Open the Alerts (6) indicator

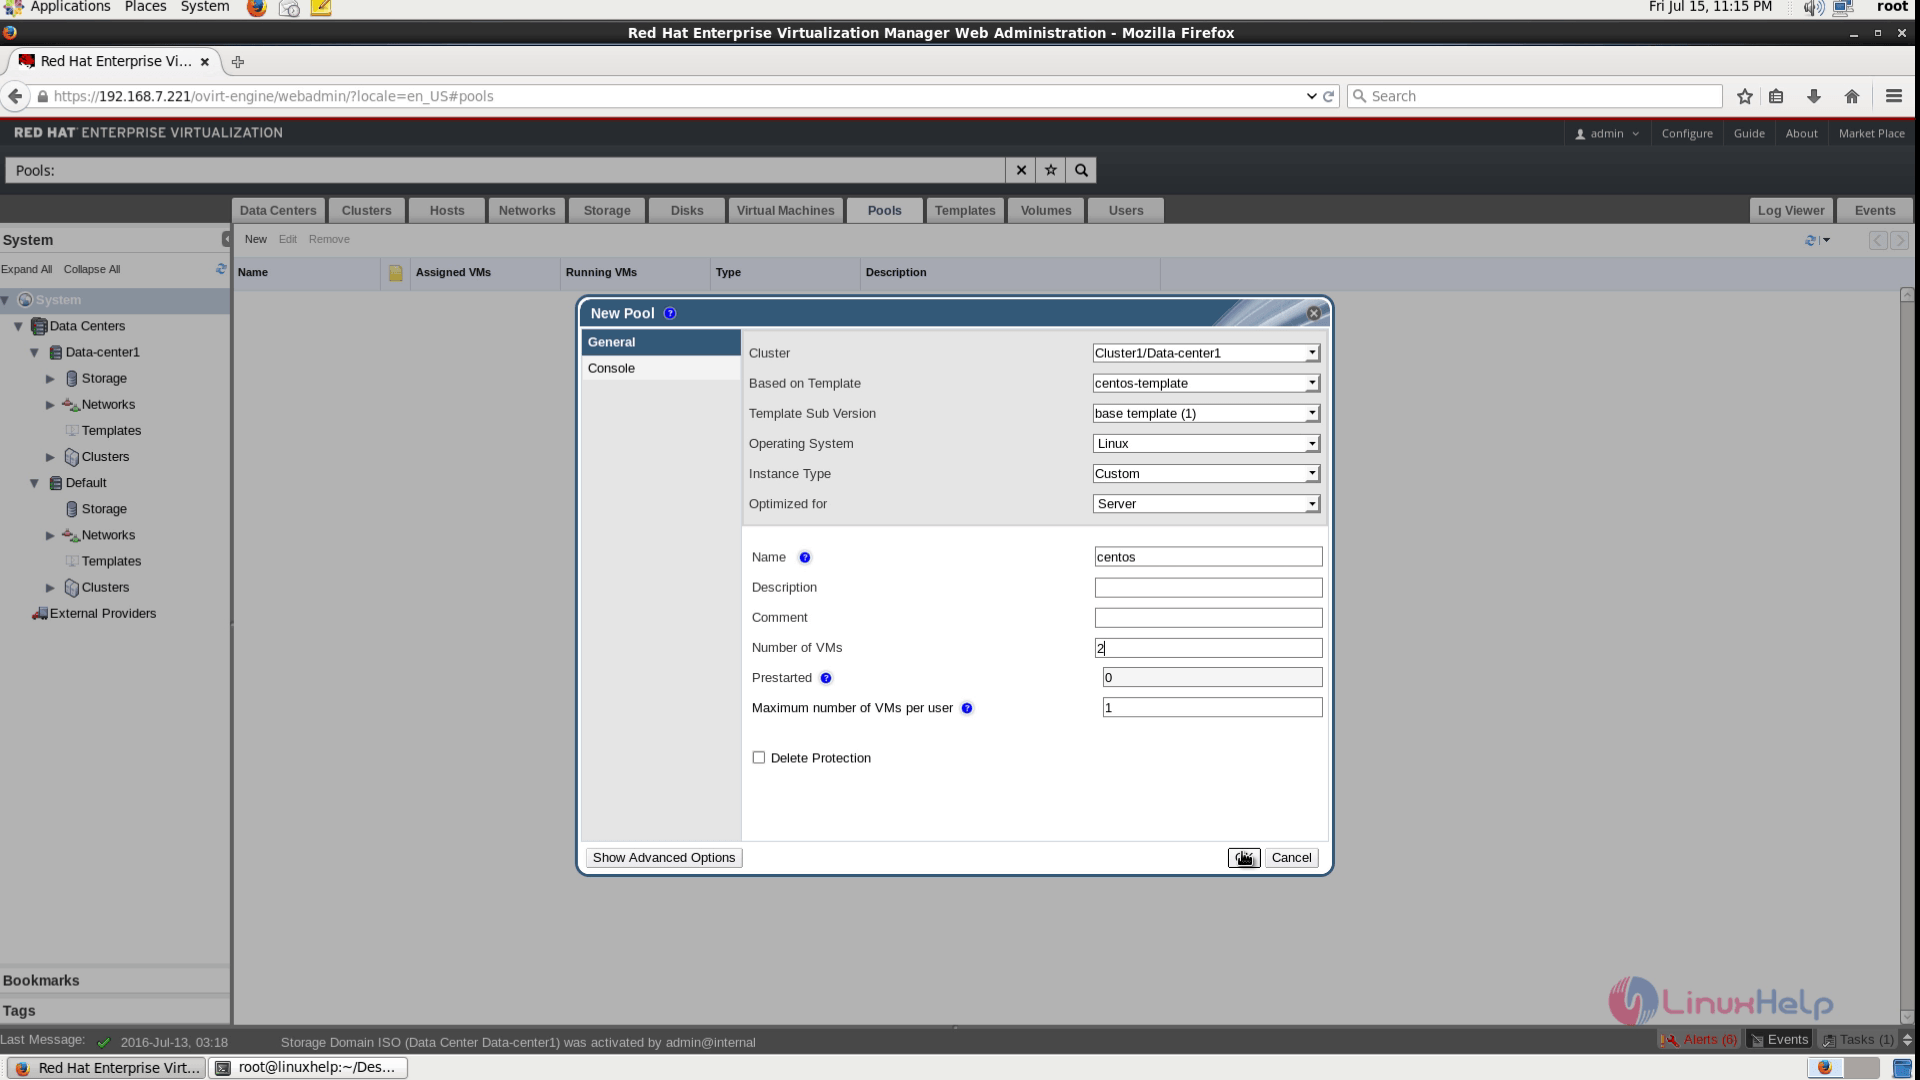1699,1040
